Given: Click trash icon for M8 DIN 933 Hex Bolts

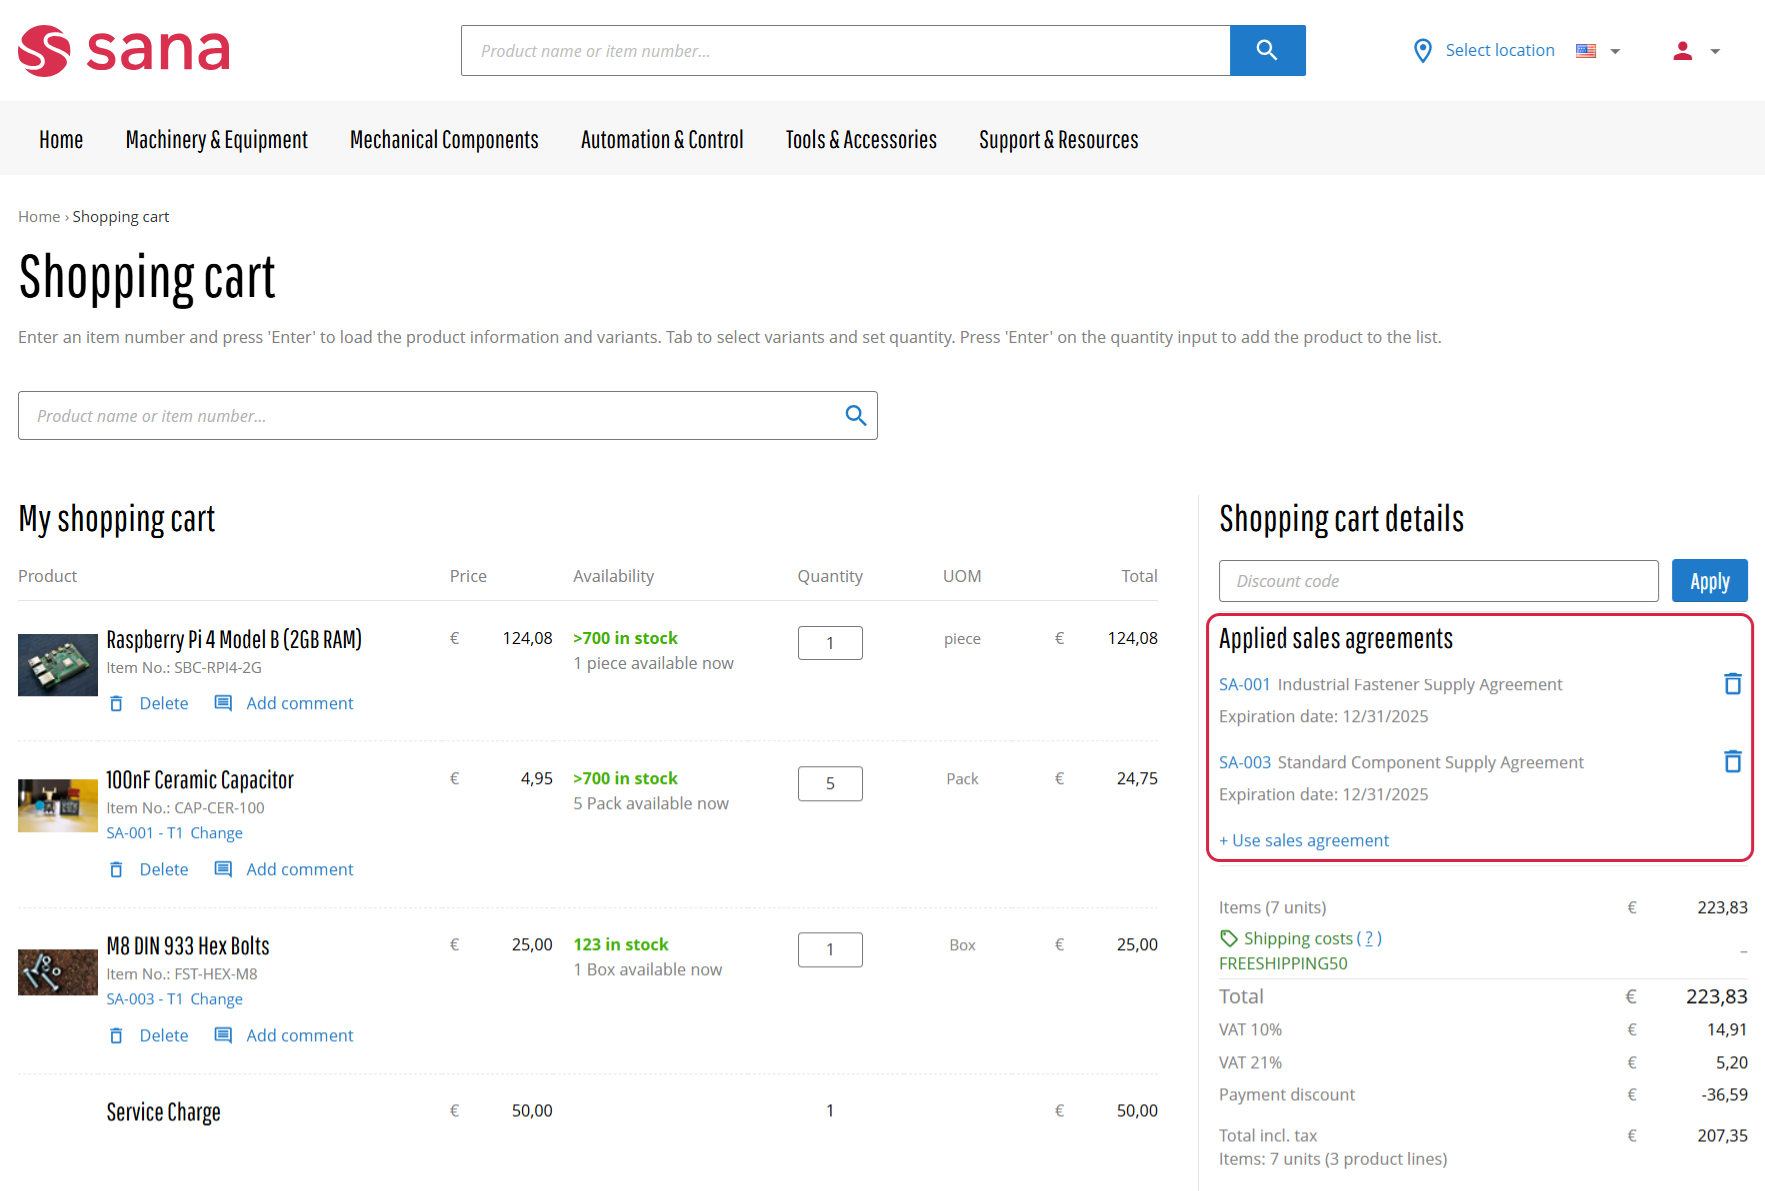Looking at the screenshot, I should 116,1035.
